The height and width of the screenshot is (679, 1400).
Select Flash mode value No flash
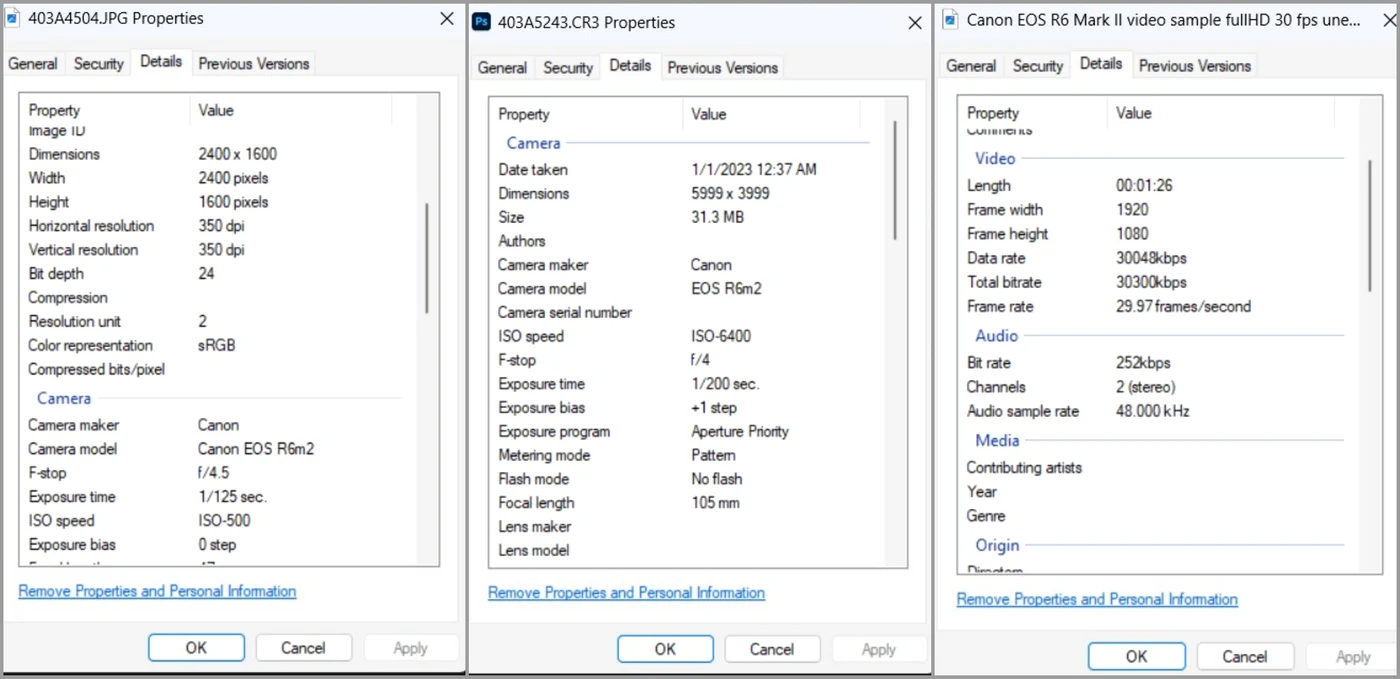717,479
